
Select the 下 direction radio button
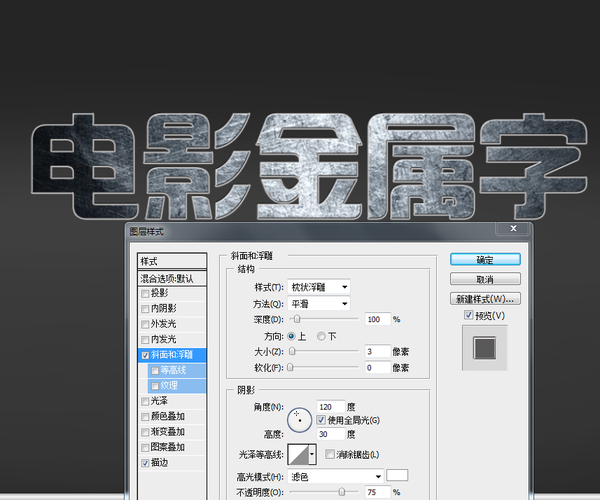(321, 335)
